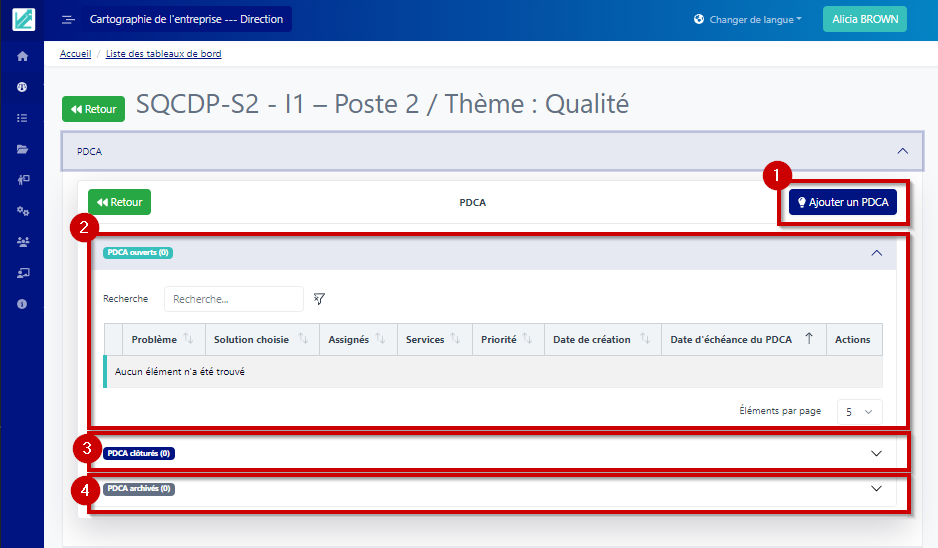Expand the PDCA clôturés section
938x548 pixels.
pos(877,453)
